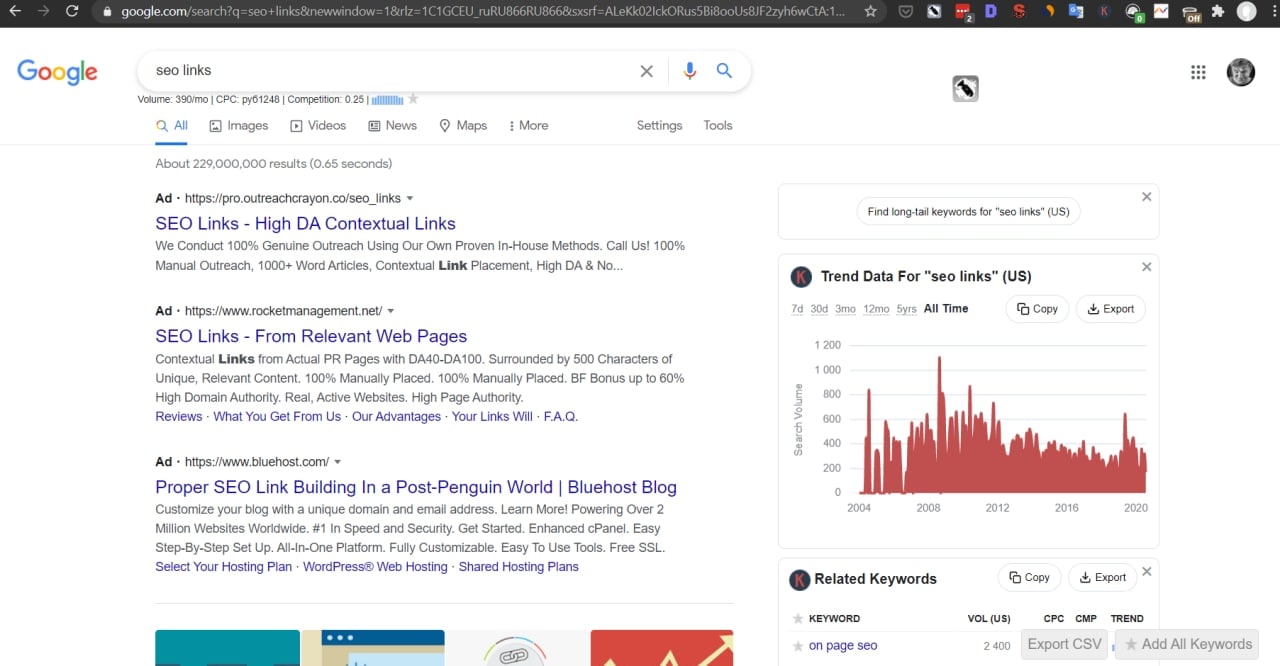Open the Google Translate extension
This screenshot has width=1280, height=666.
(1076, 12)
